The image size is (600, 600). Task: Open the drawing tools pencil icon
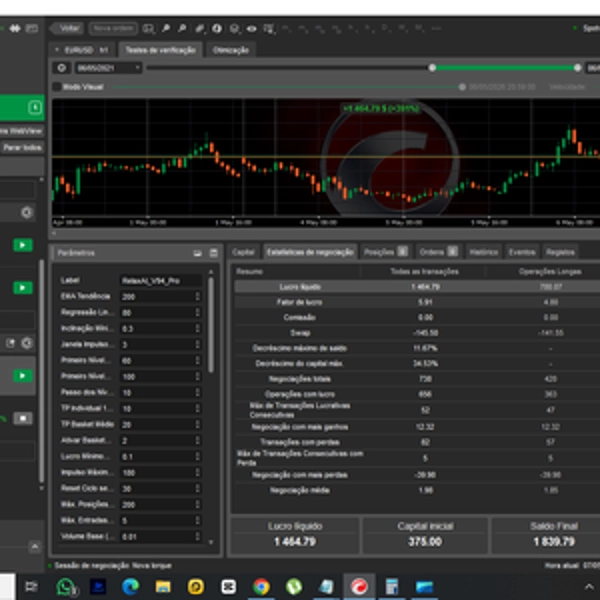tap(199, 28)
